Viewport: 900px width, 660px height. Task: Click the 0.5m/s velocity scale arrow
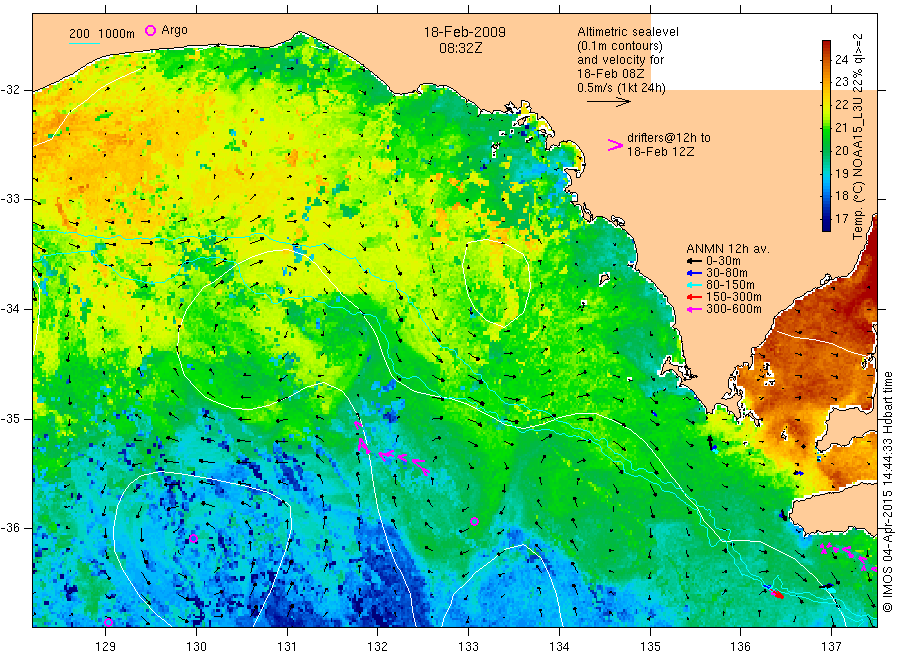click(608, 102)
